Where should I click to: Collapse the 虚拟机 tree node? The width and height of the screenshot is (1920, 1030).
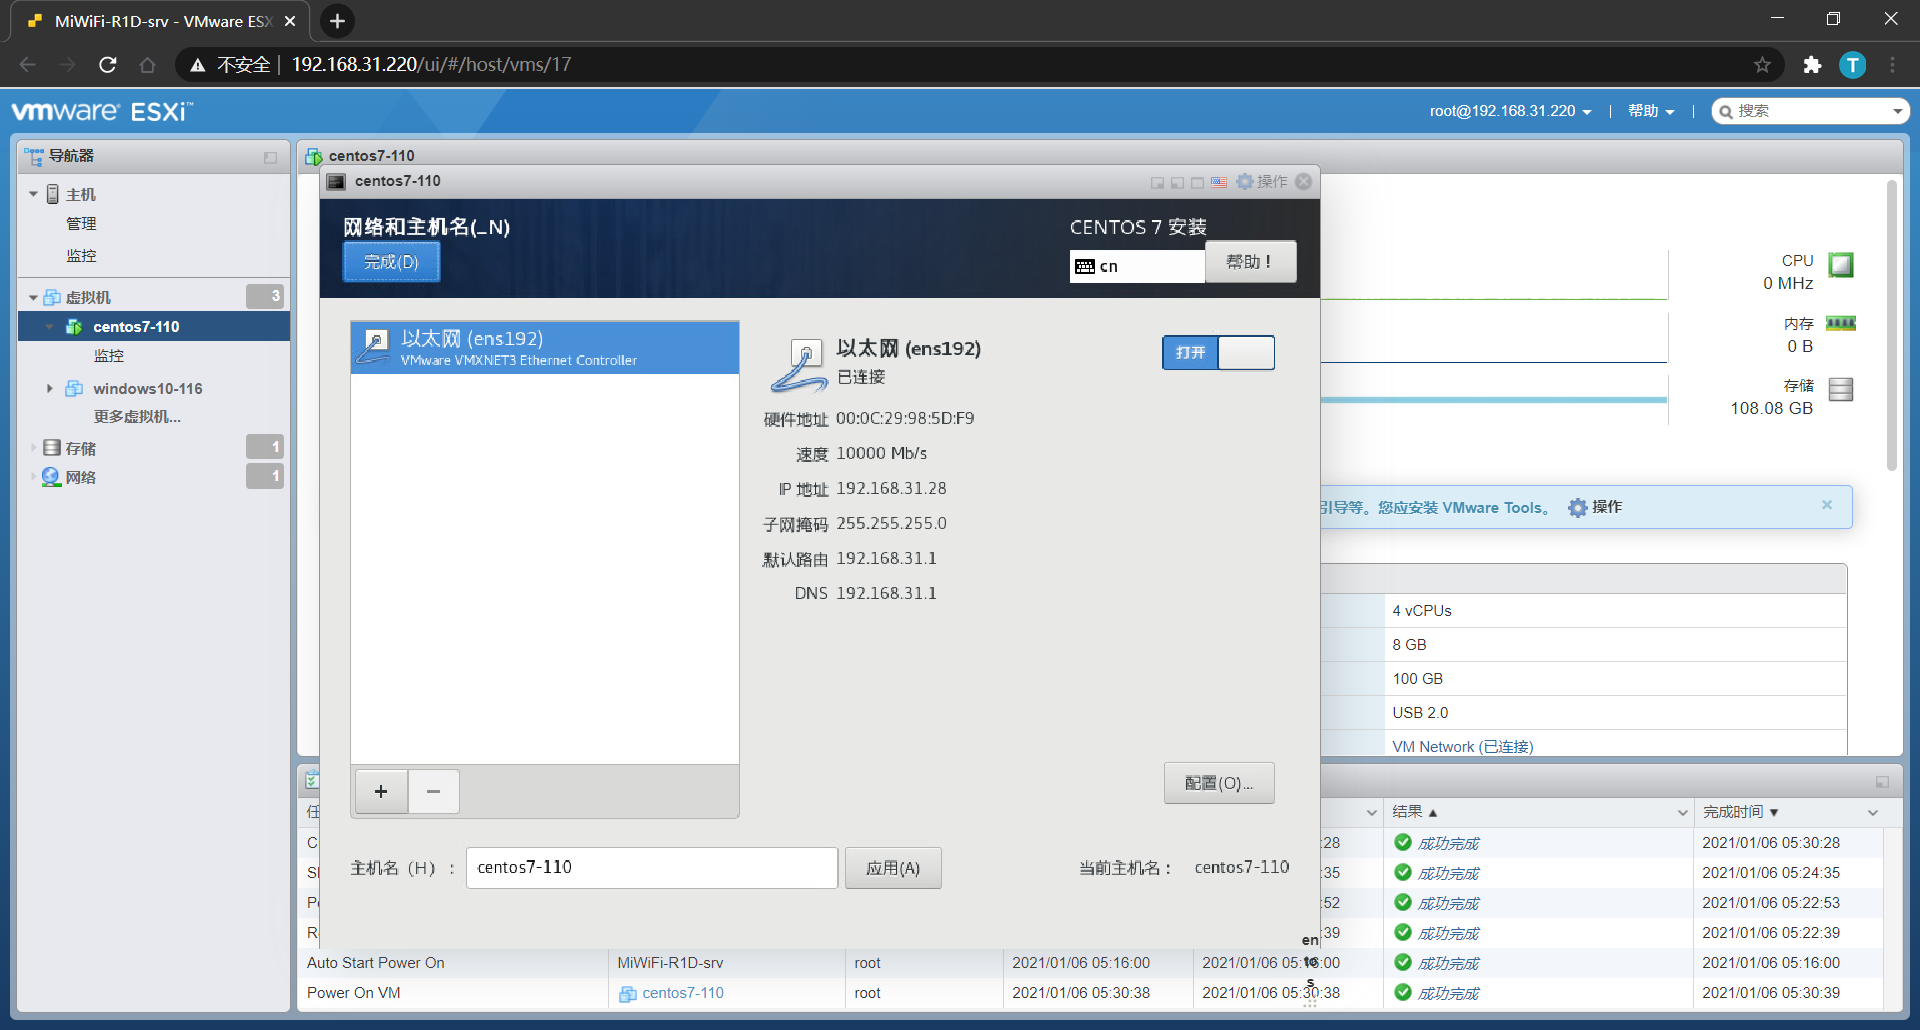pyautogui.click(x=33, y=297)
